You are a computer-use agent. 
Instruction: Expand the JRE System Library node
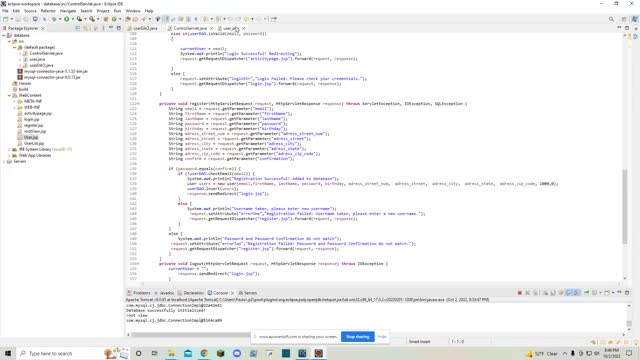(9, 149)
